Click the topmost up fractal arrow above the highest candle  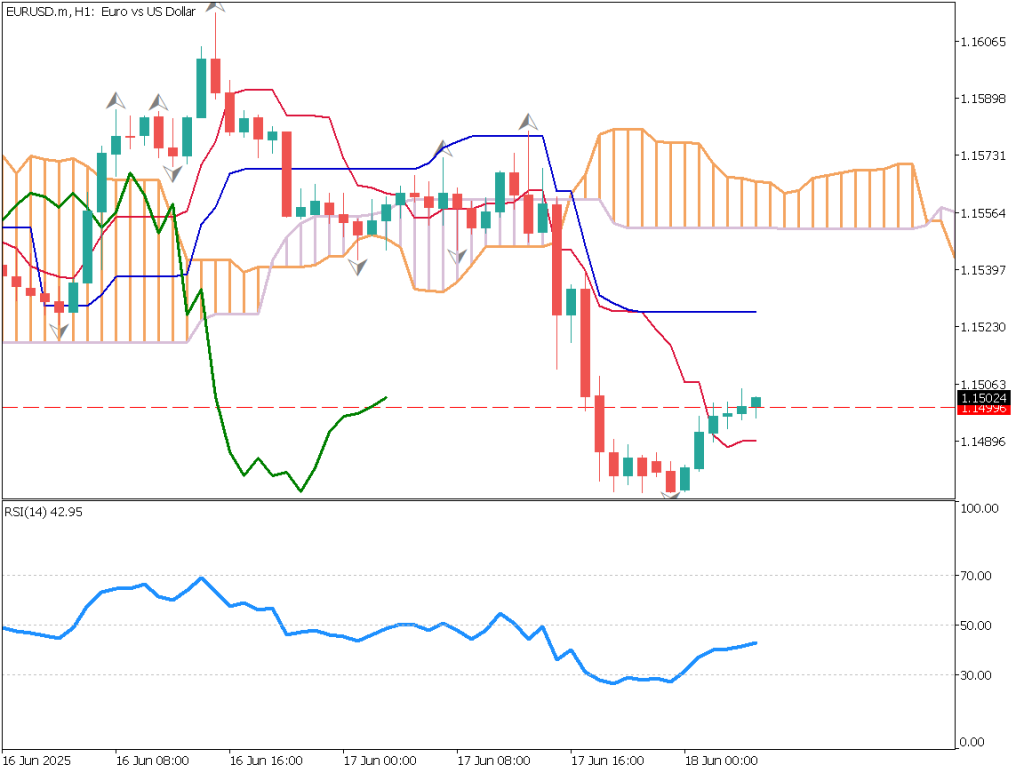pos(215,5)
